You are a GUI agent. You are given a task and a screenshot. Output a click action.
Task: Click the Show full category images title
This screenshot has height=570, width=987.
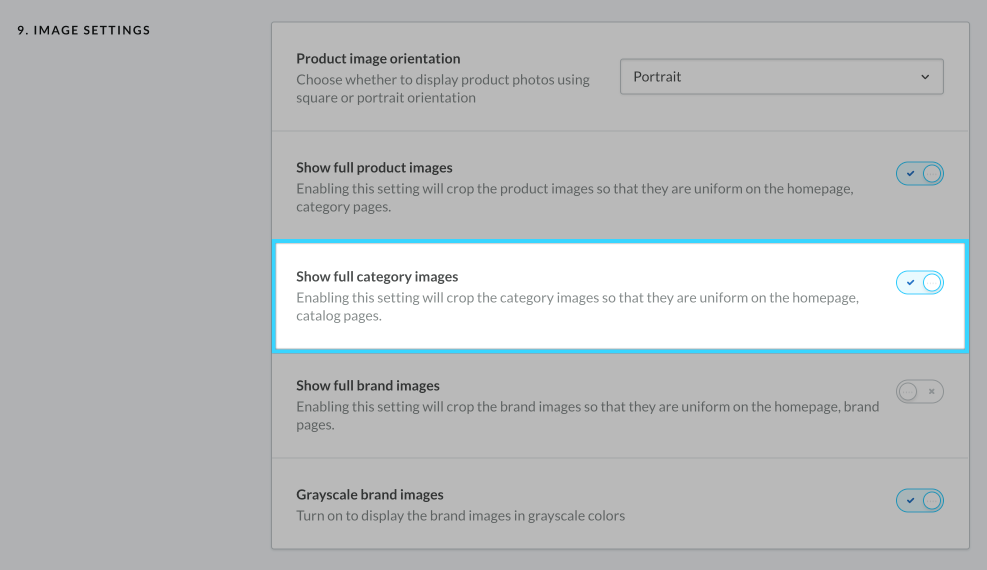pyautogui.click(x=377, y=277)
